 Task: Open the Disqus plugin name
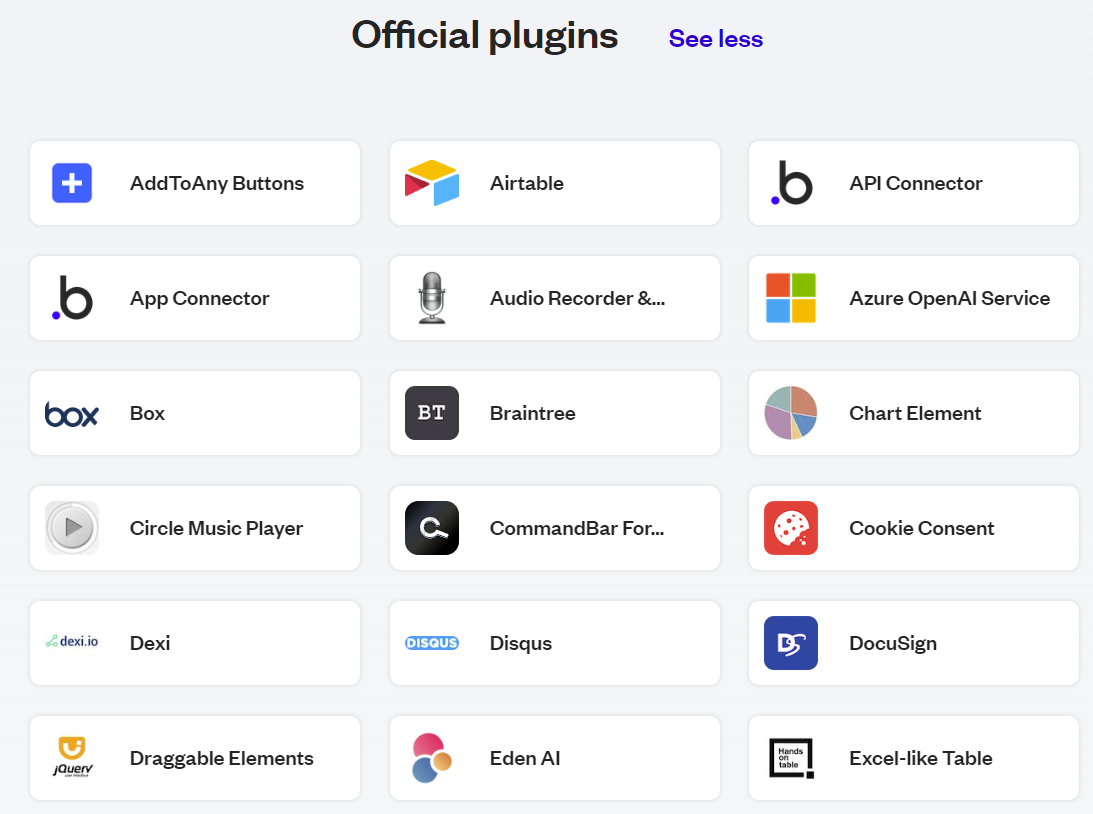[x=521, y=643]
